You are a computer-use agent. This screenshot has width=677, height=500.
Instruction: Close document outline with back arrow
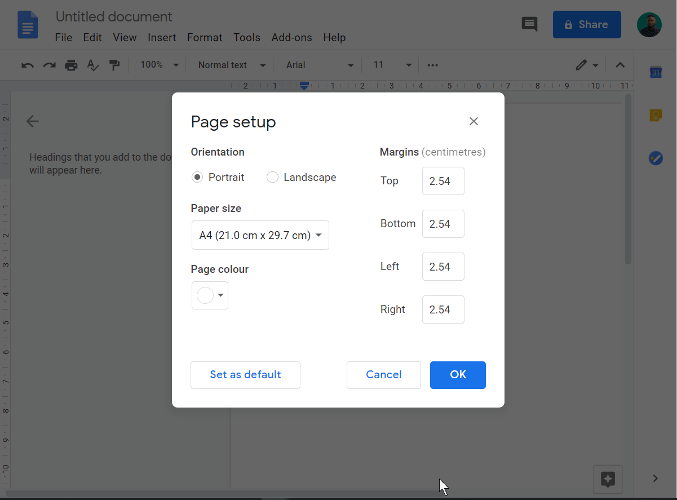32,121
